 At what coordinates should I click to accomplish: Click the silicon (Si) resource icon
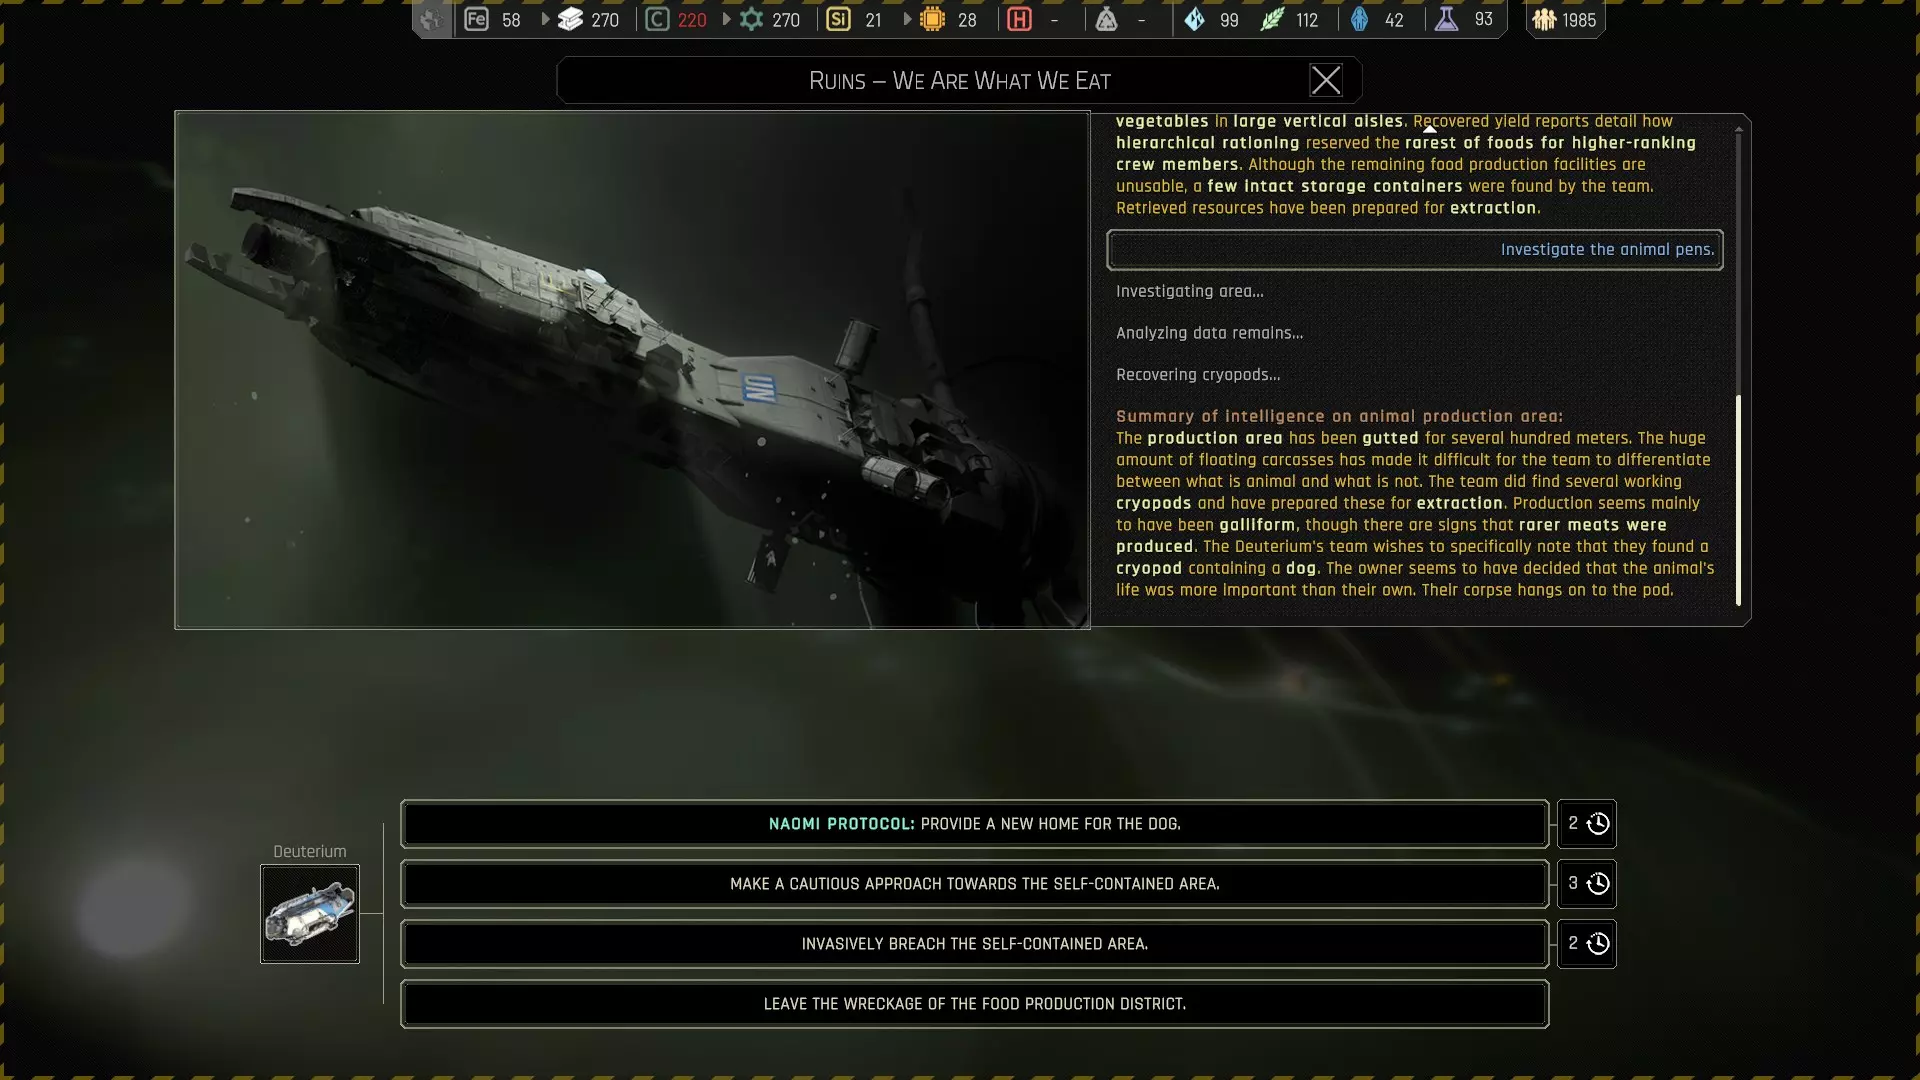pyautogui.click(x=838, y=19)
